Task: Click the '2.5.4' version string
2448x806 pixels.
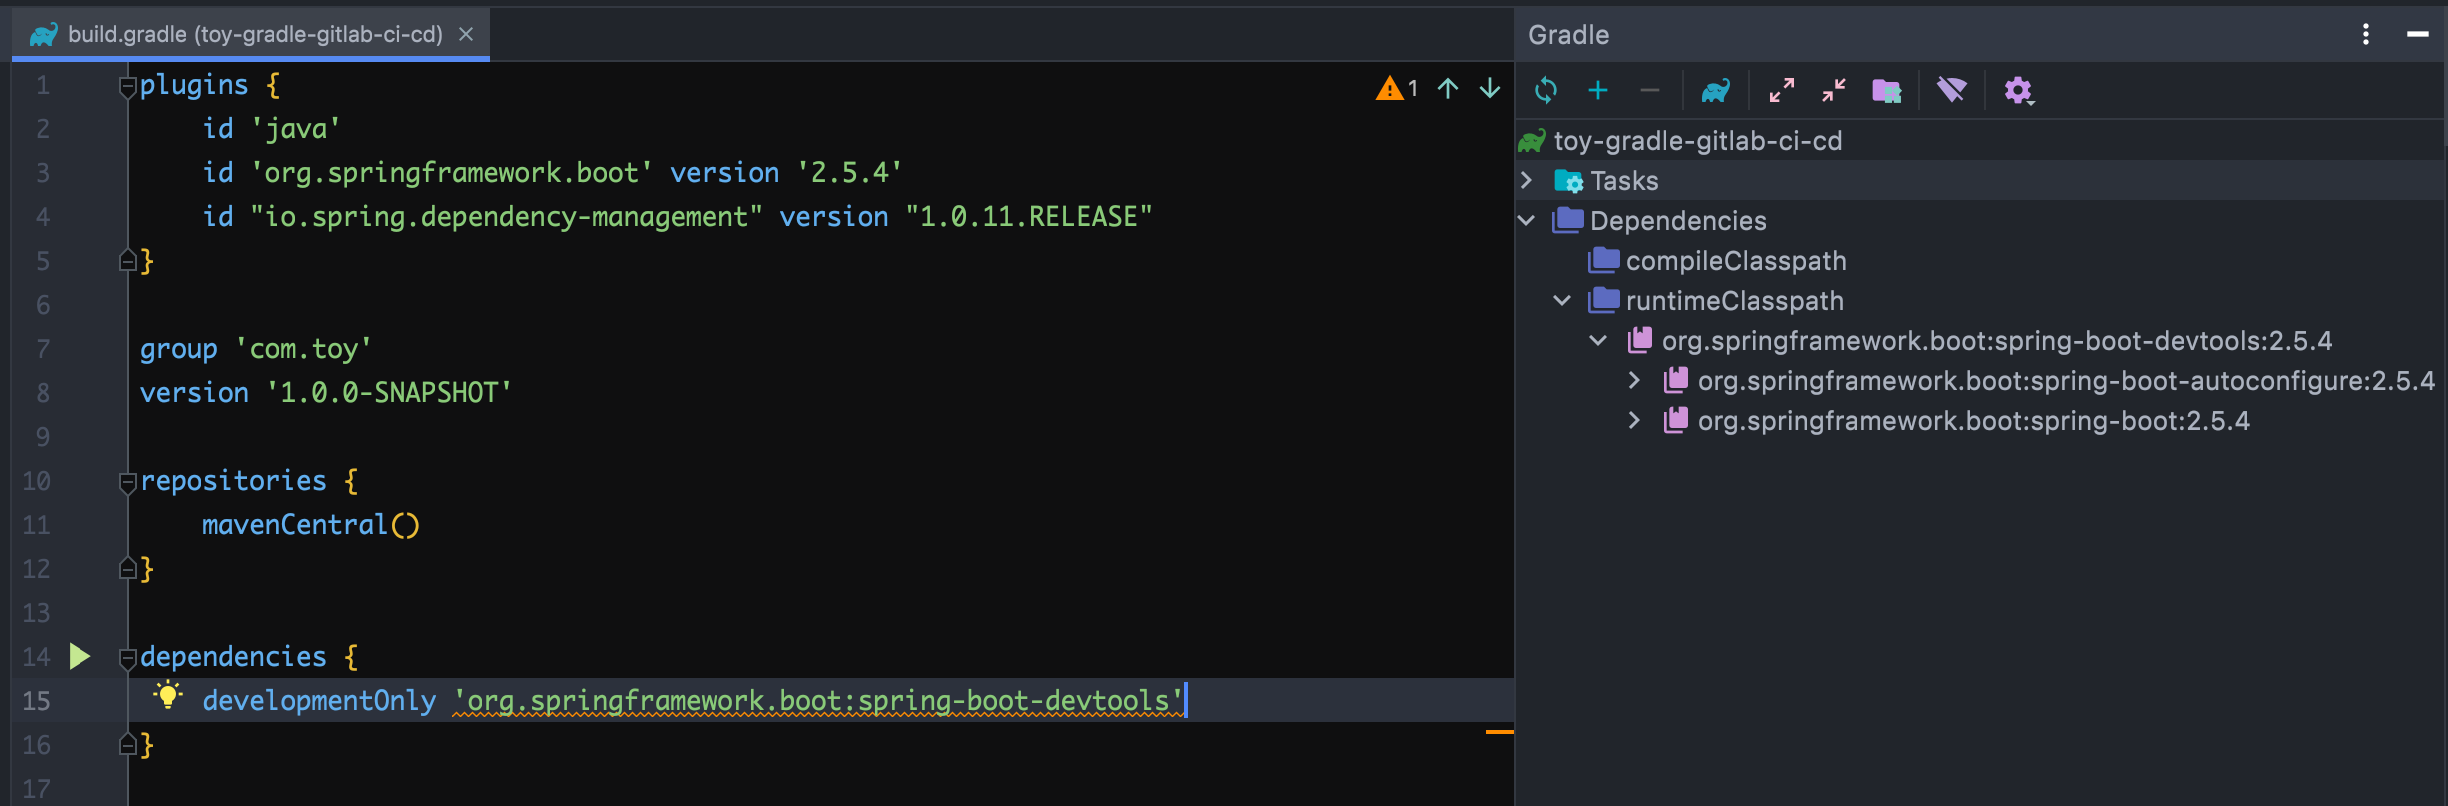Action: click(850, 172)
